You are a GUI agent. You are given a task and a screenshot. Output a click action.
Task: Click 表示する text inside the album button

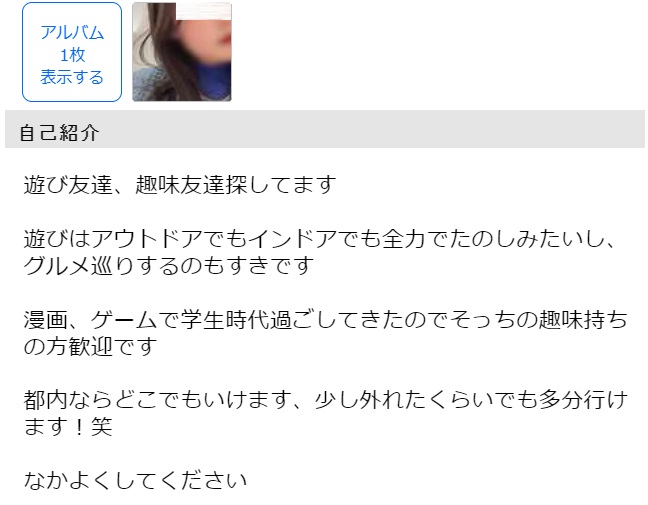[x=72, y=77]
